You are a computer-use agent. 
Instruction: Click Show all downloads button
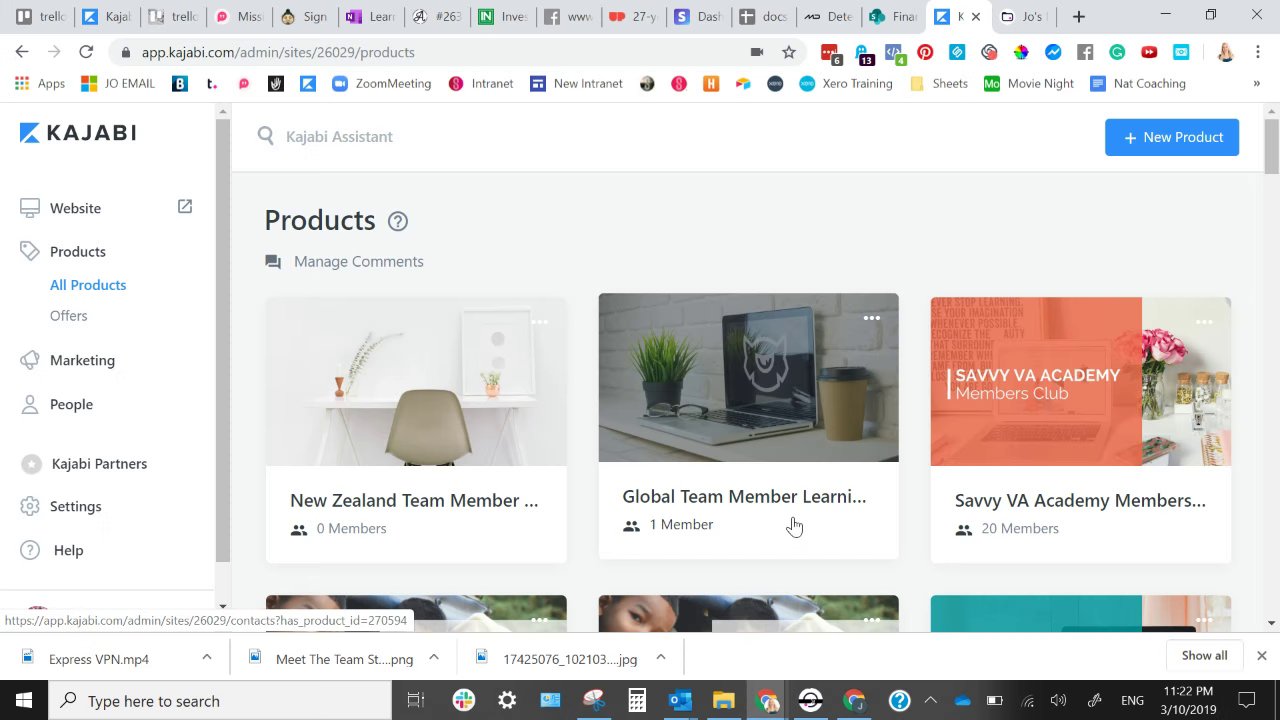[x=1204, y=656]
